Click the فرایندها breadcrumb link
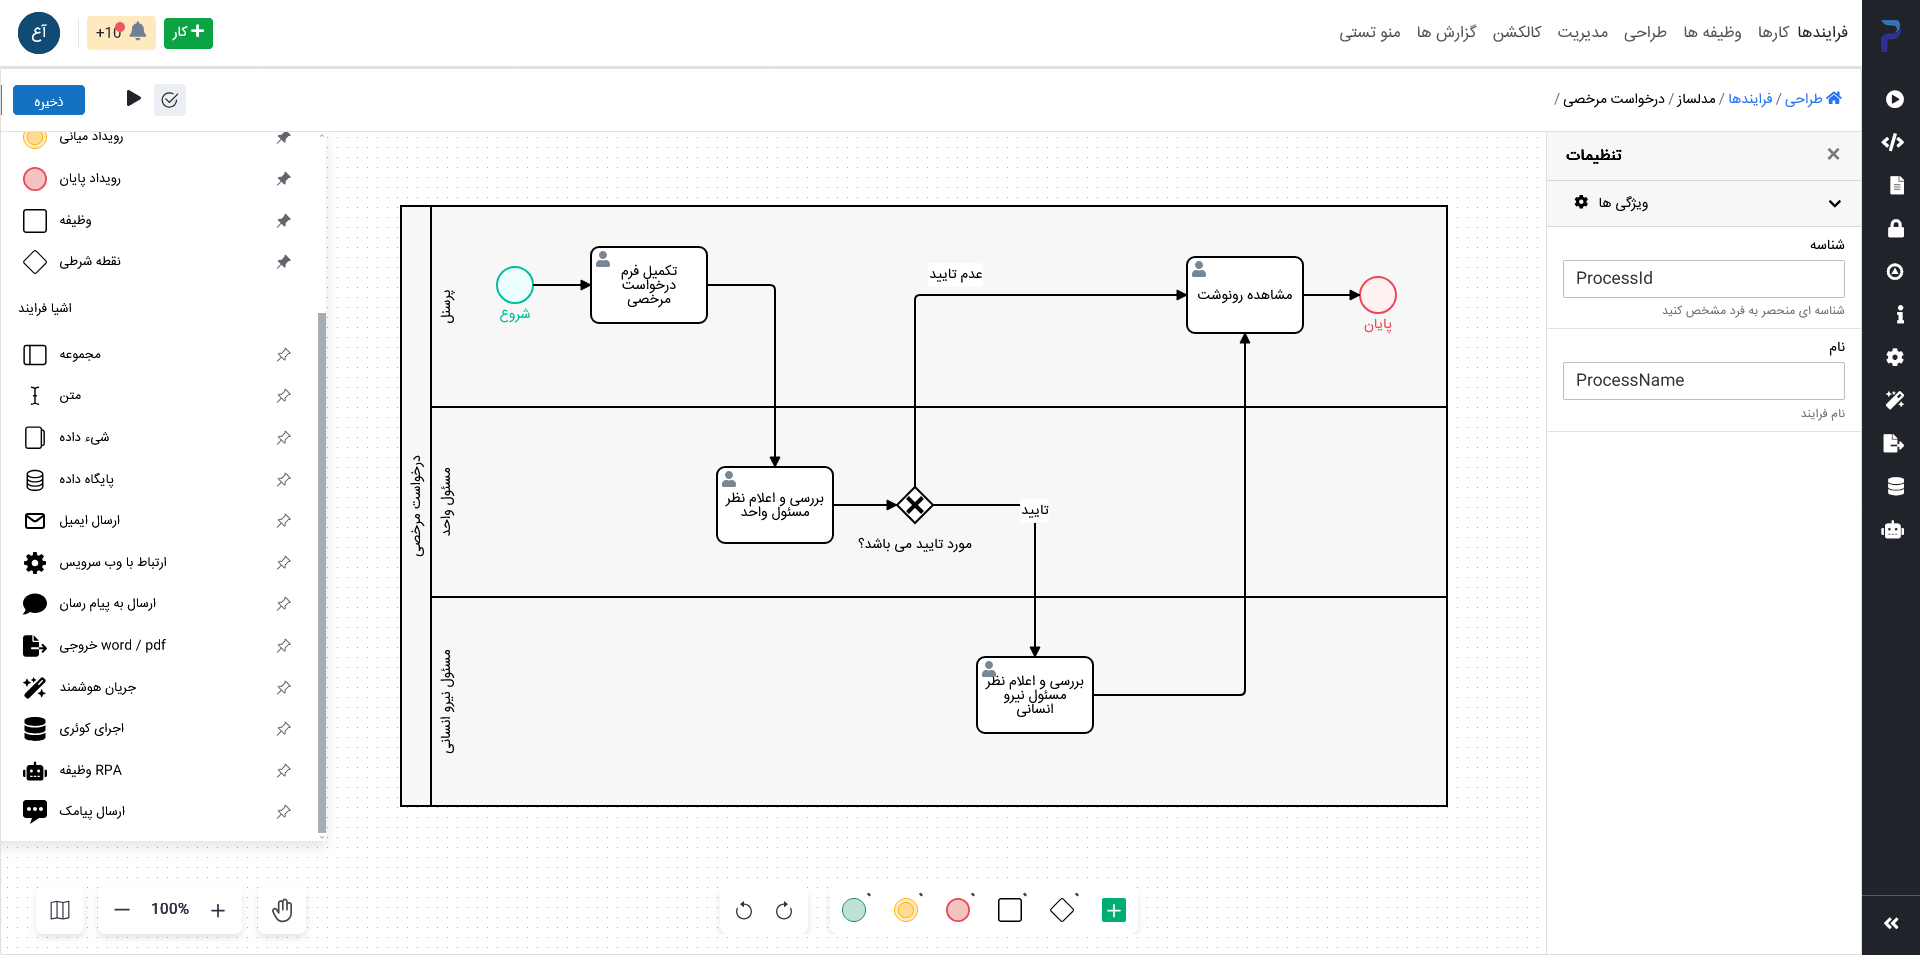The image size is (1920, 955). (1750, 99)
